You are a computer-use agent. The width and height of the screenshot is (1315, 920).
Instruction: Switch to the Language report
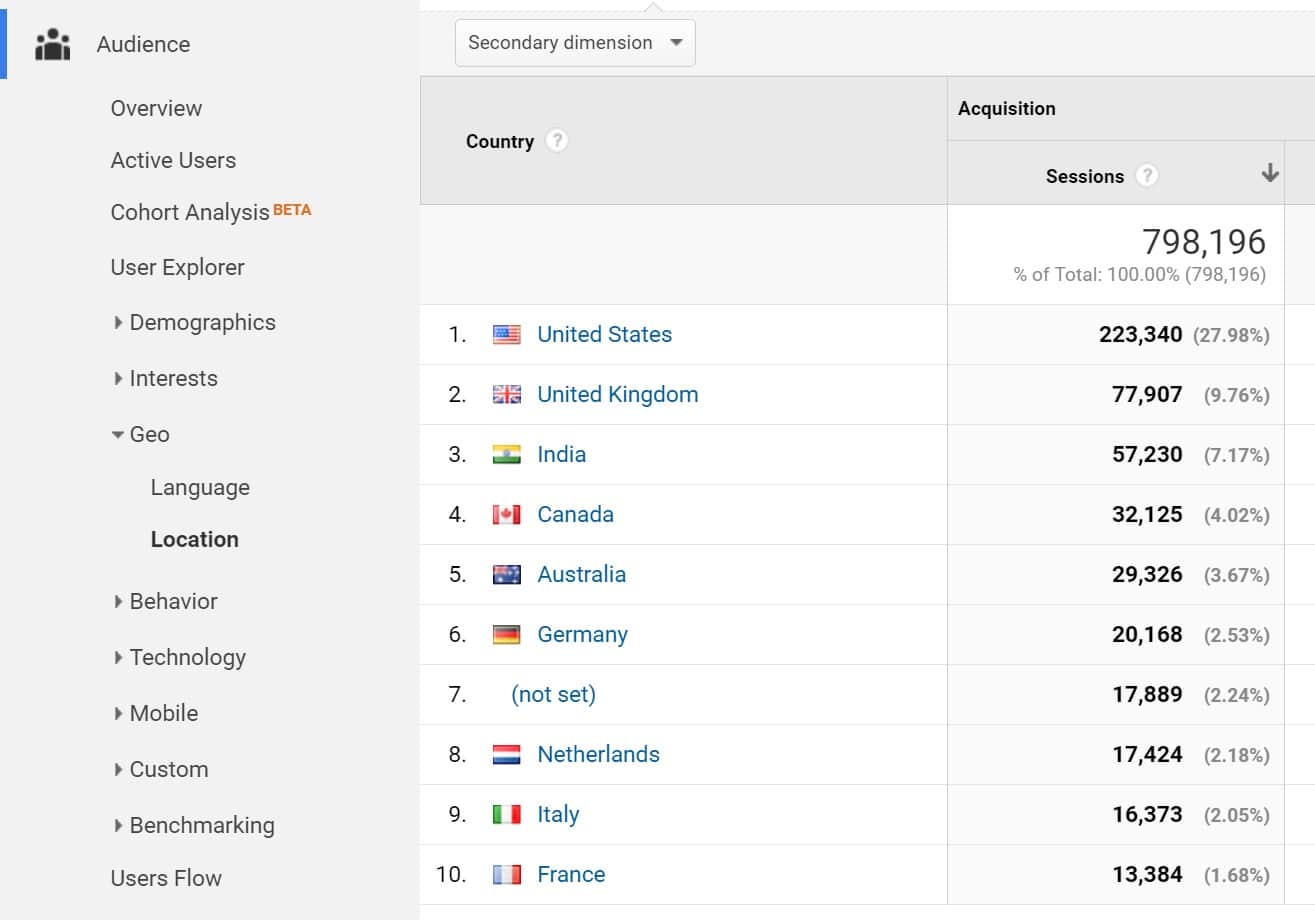[200, 487]
